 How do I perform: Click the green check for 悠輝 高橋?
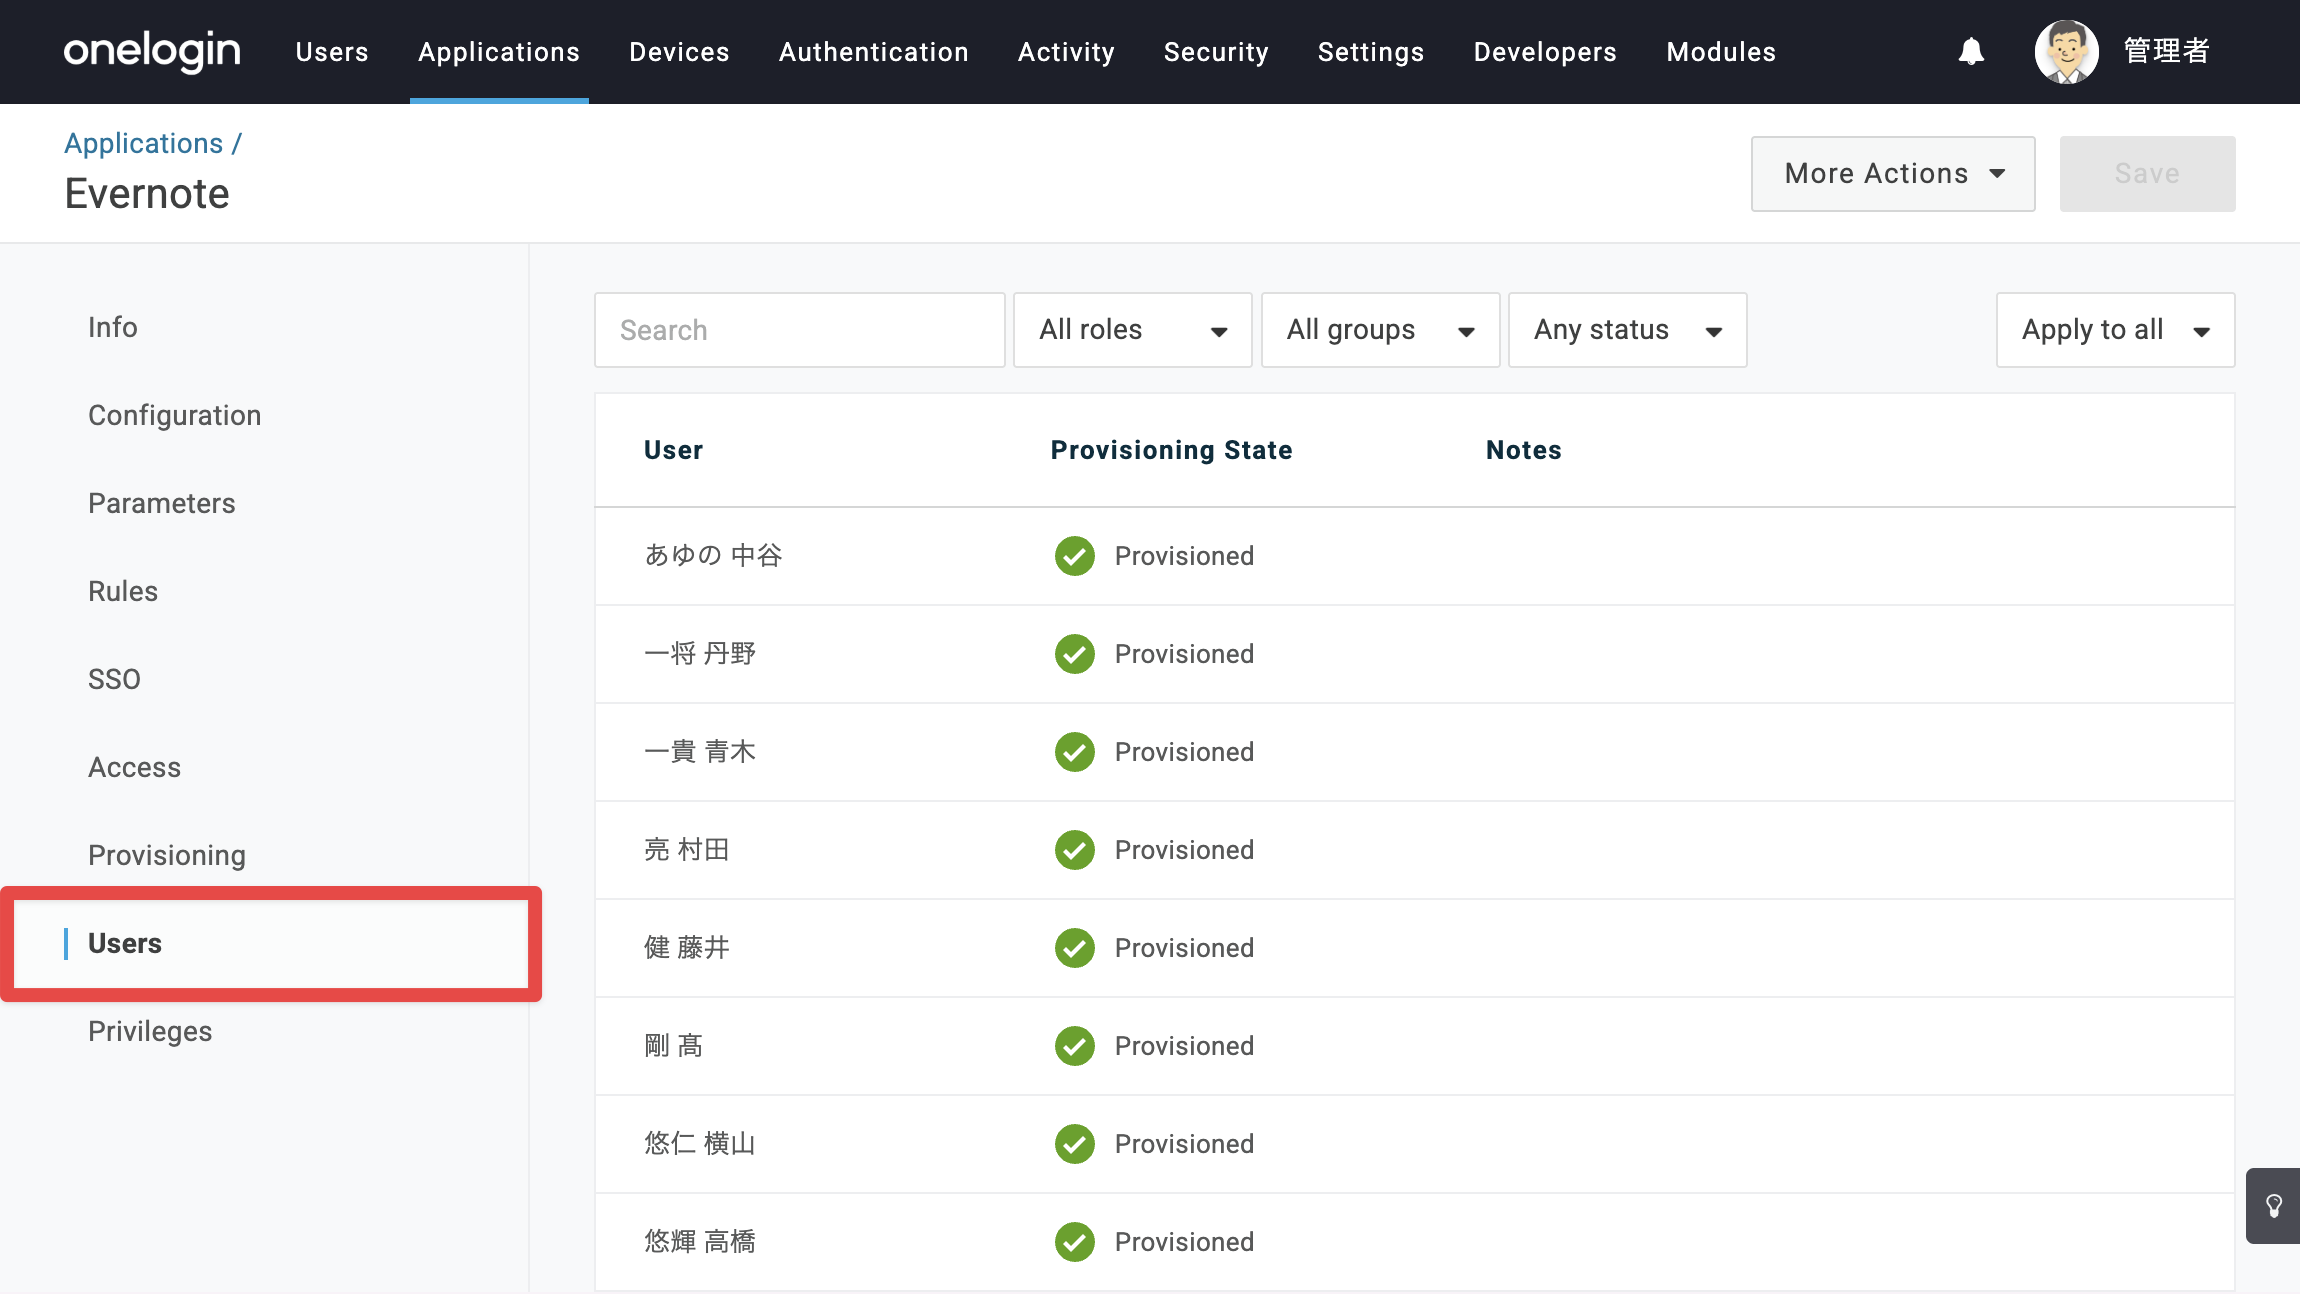1074,1242
